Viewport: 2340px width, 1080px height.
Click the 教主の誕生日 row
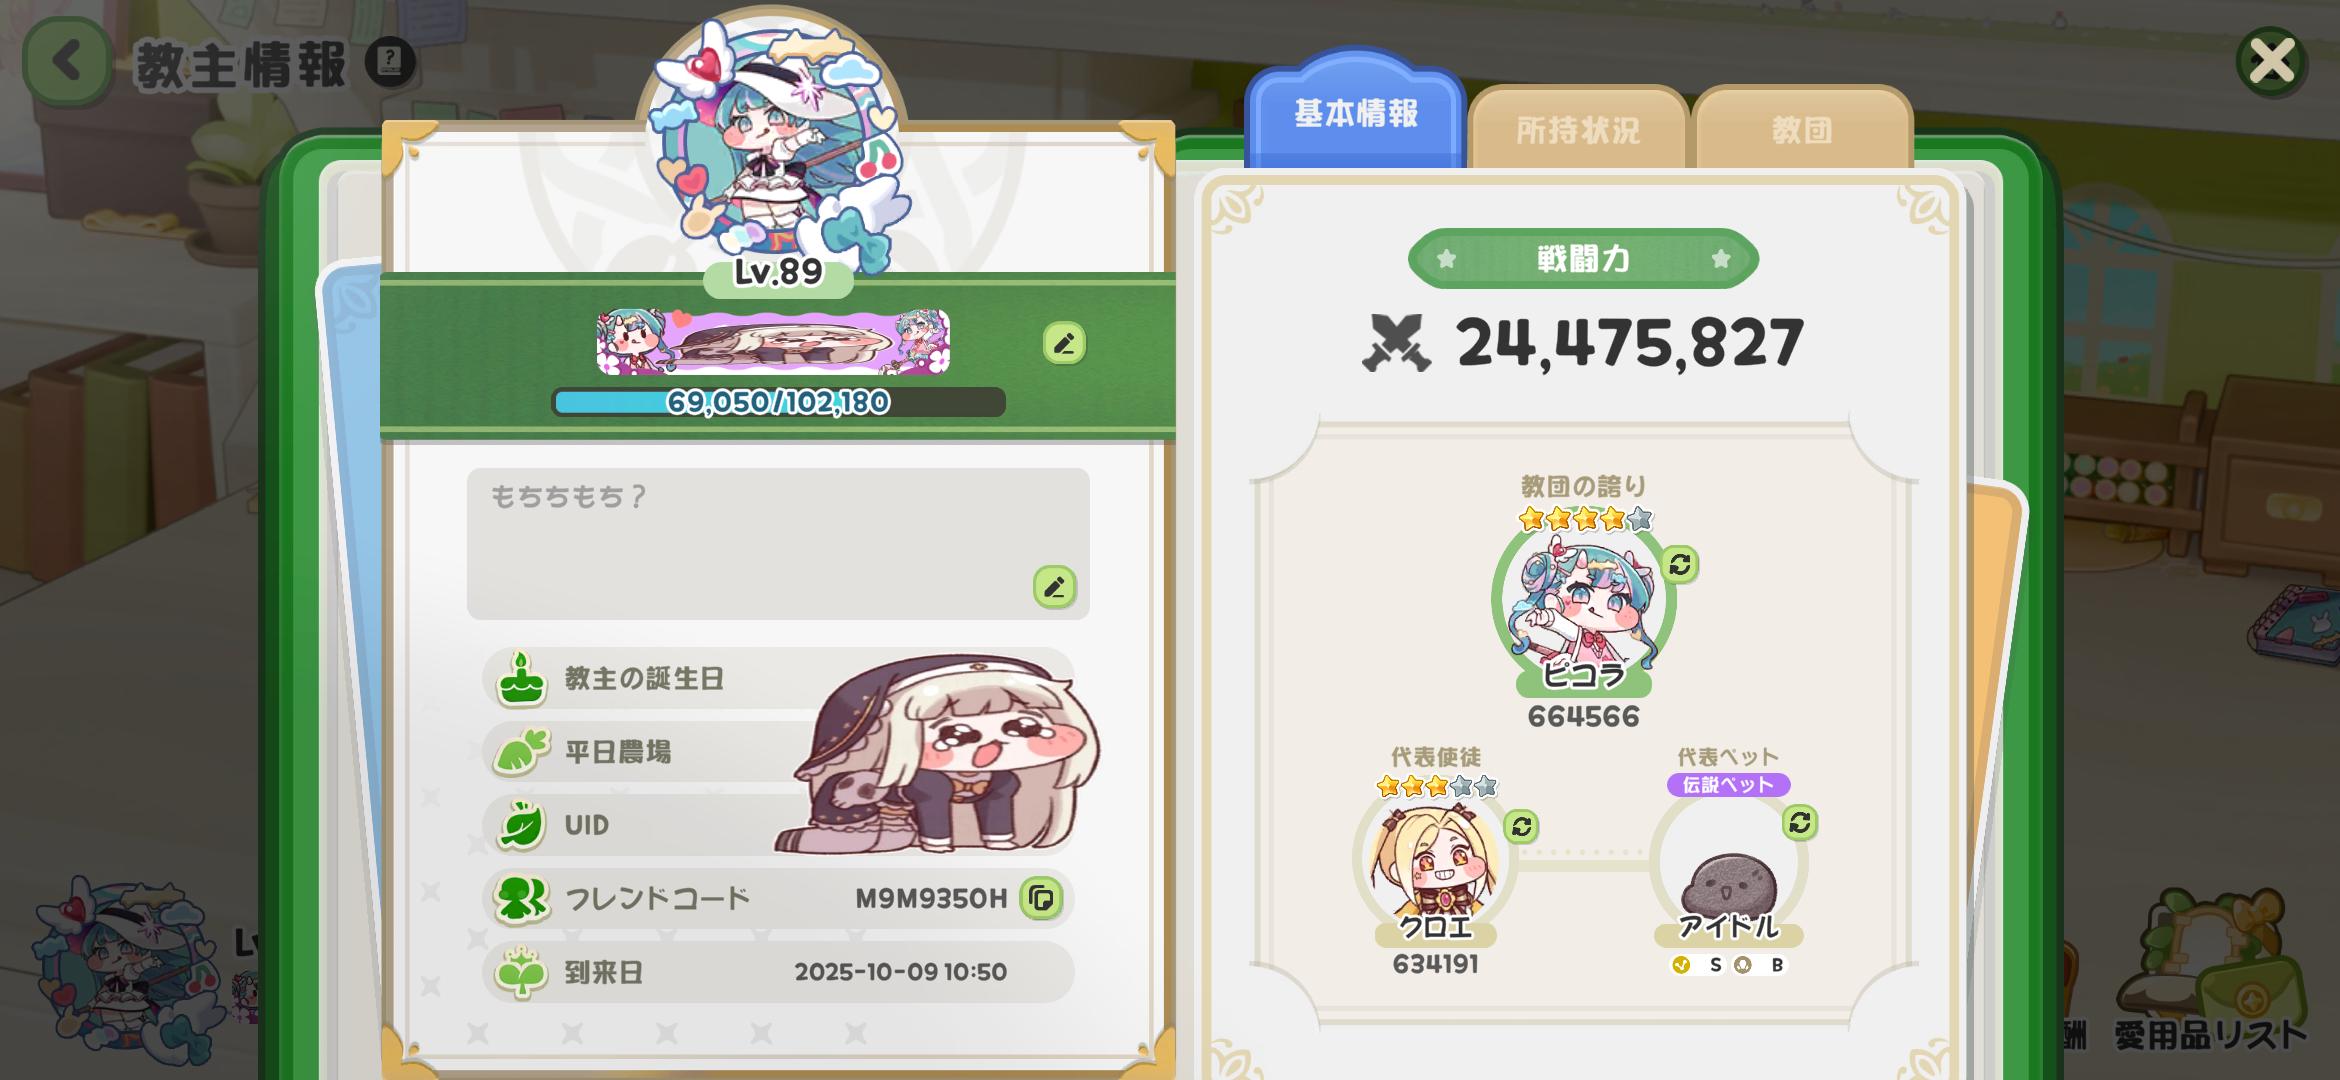[x=778, y=678]
